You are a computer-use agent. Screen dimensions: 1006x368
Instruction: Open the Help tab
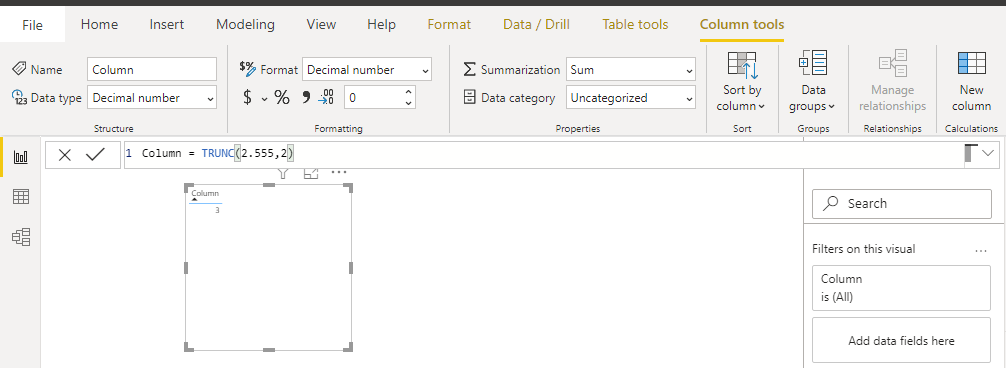(x=381, y=24)
